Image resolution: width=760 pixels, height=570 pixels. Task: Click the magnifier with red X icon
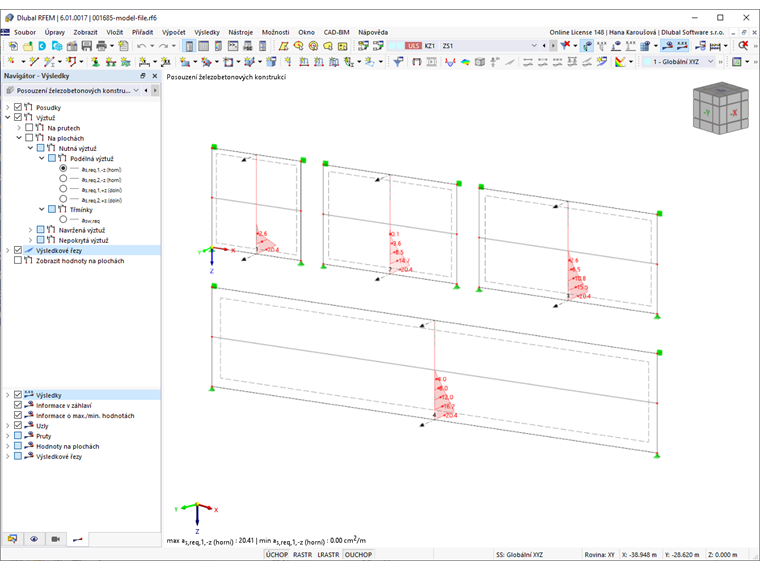click(743, 46)
